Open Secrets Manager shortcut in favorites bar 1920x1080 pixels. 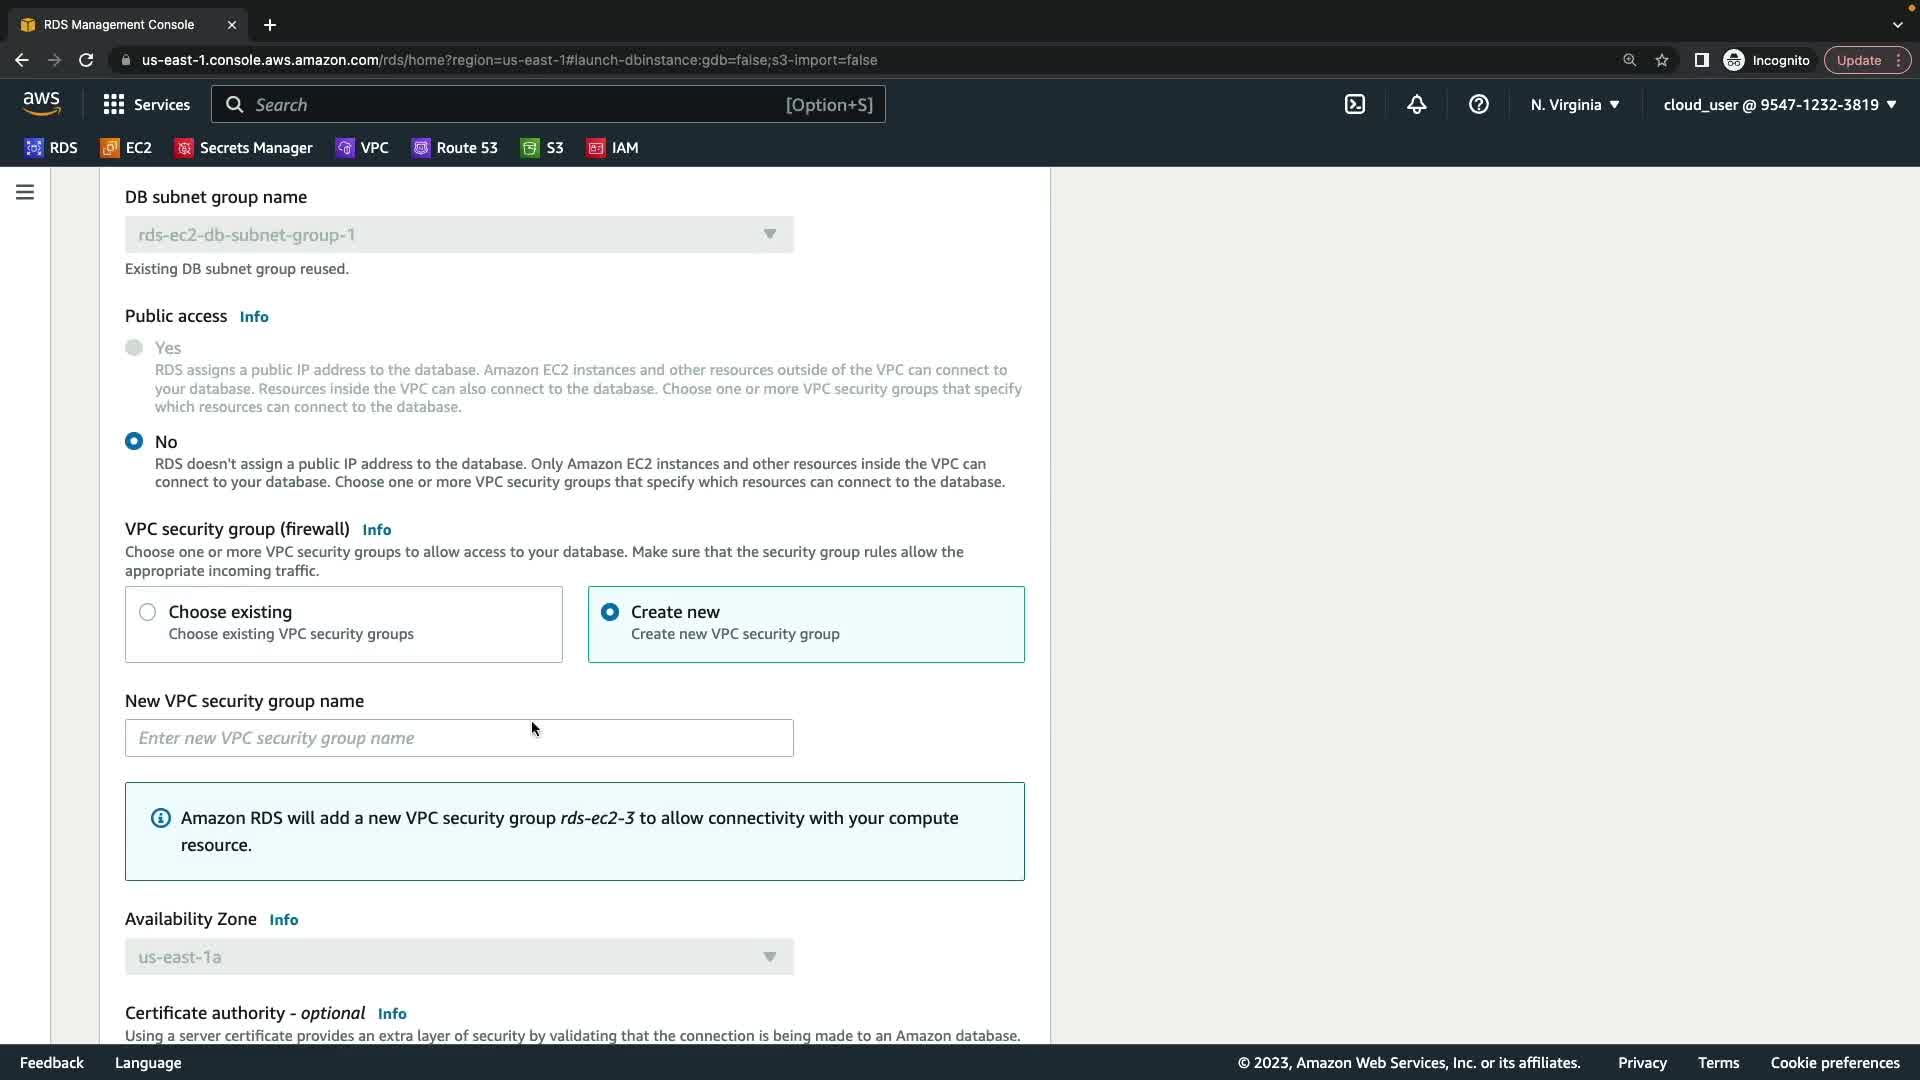244,148
